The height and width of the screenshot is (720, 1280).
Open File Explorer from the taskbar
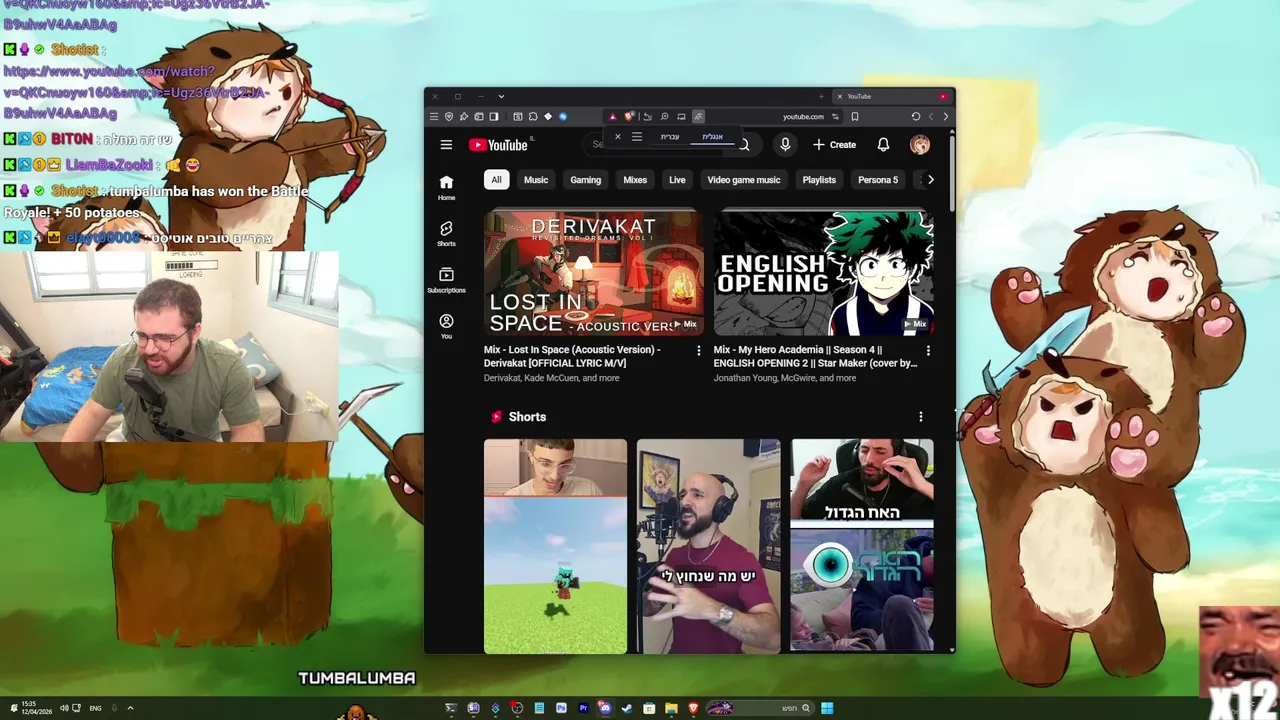point(671,708)
